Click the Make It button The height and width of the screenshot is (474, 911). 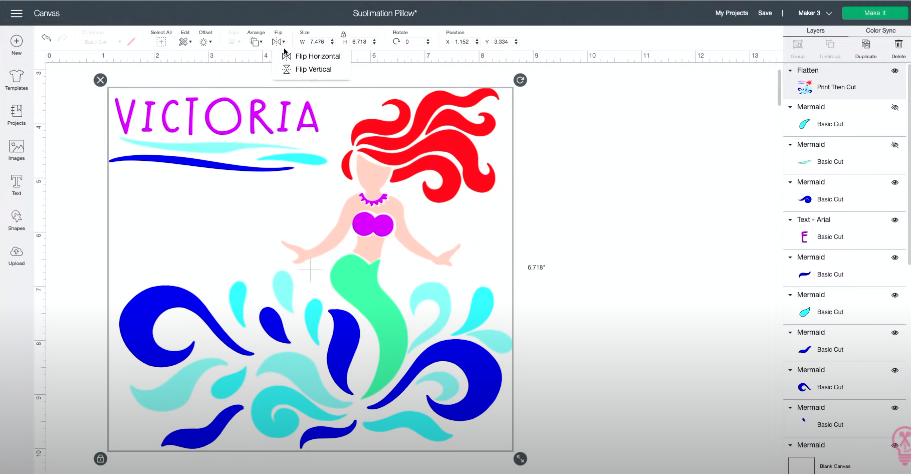pyautogui.click(x=875, y=13)
